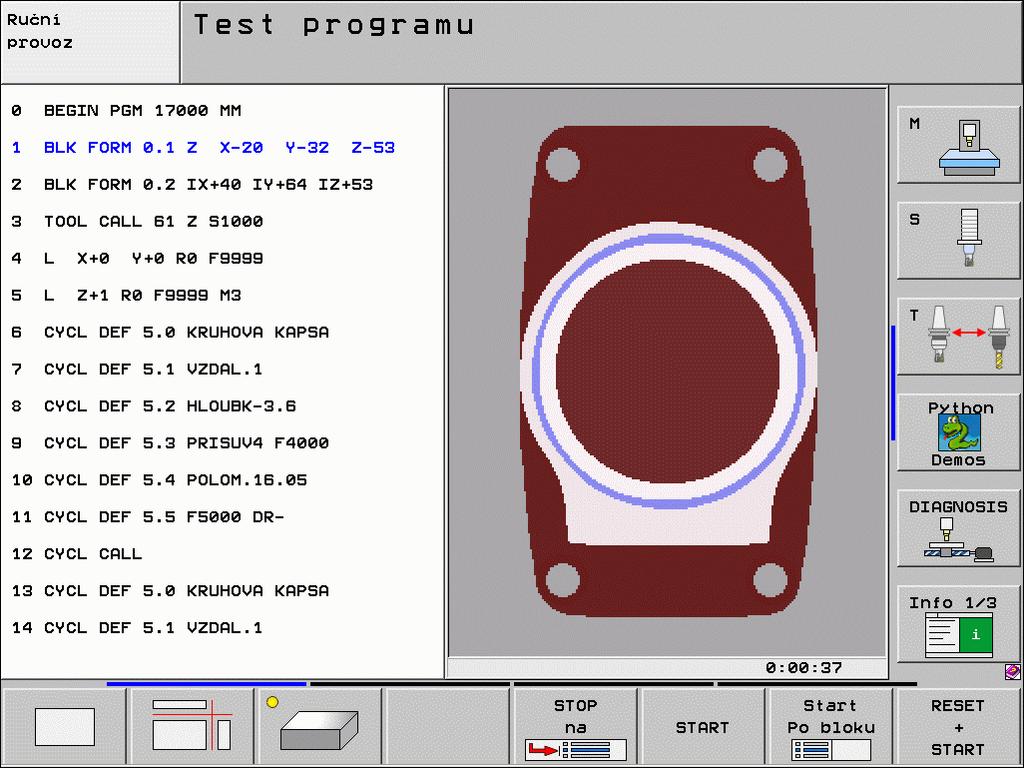The image size is (1024, 768).
Task: Click the START softkey
Action: tap(703, 727)
